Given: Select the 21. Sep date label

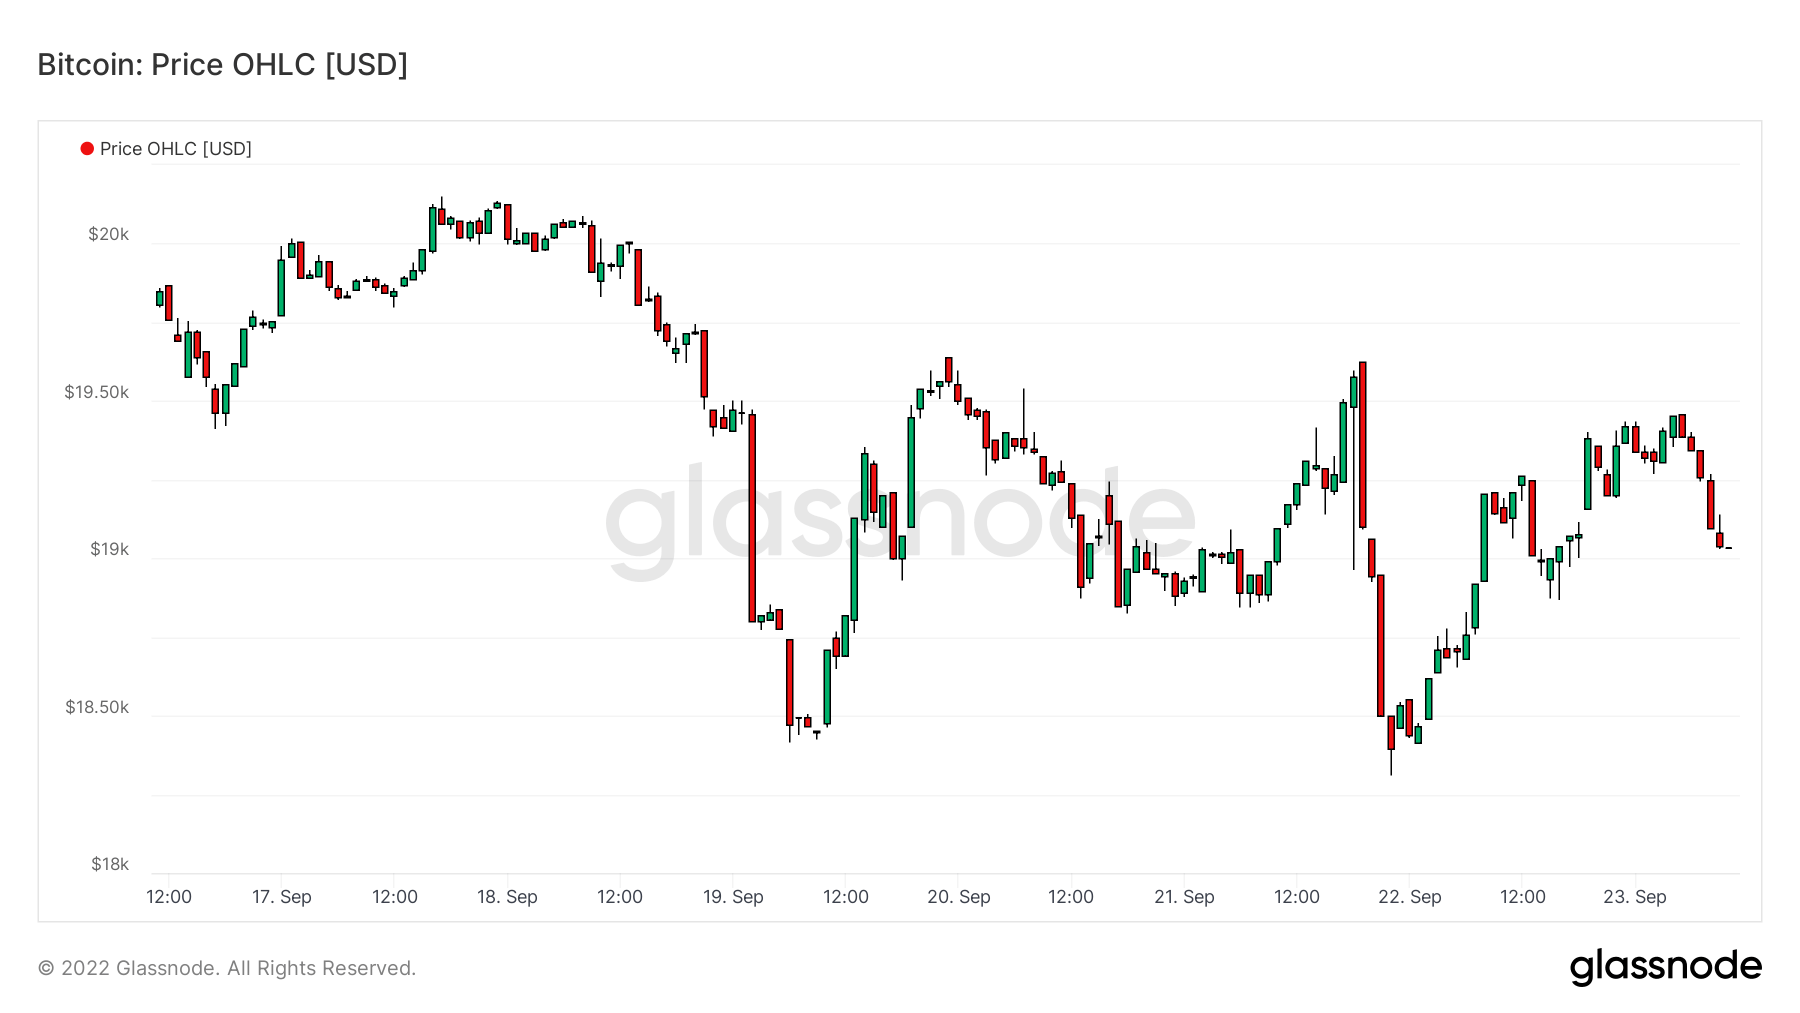Looking at the screenshot, I should coord(1184,897).
